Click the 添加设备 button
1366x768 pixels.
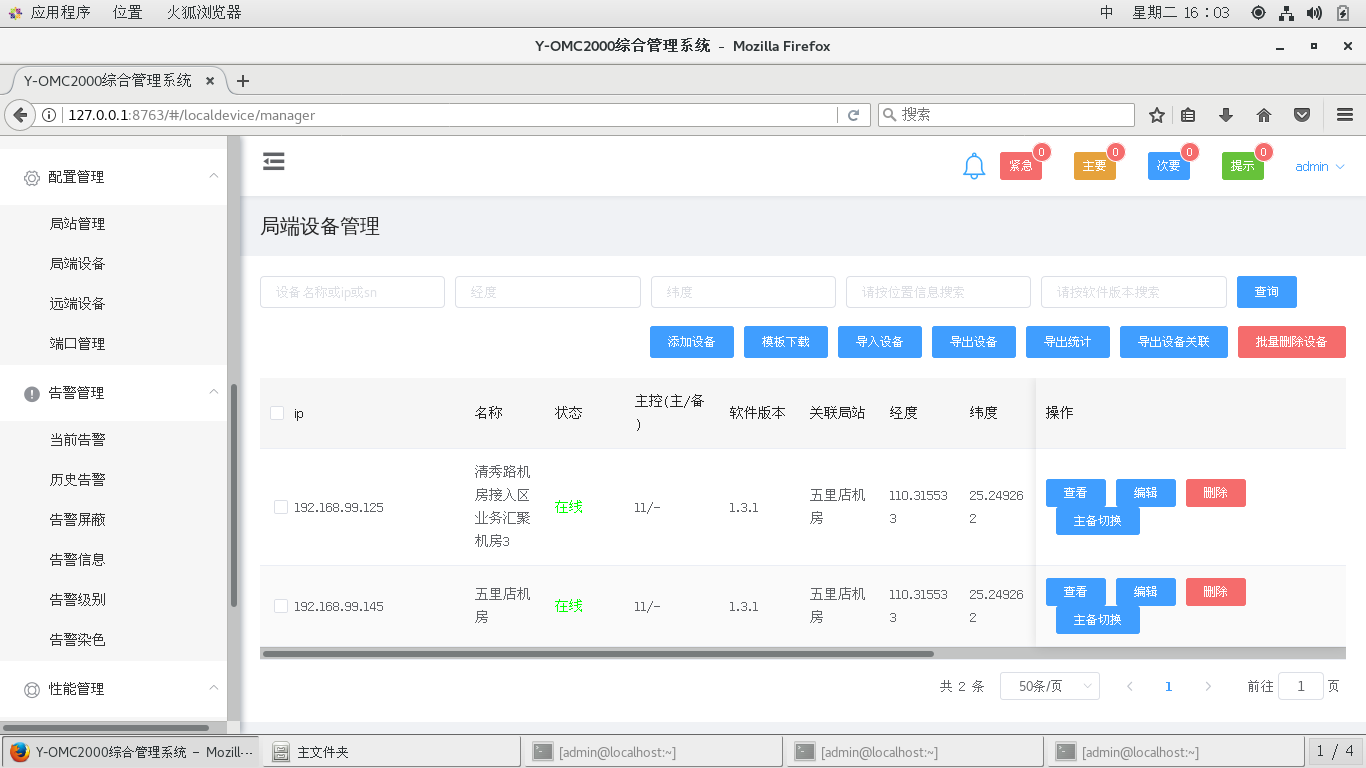[x=692, y=342]
